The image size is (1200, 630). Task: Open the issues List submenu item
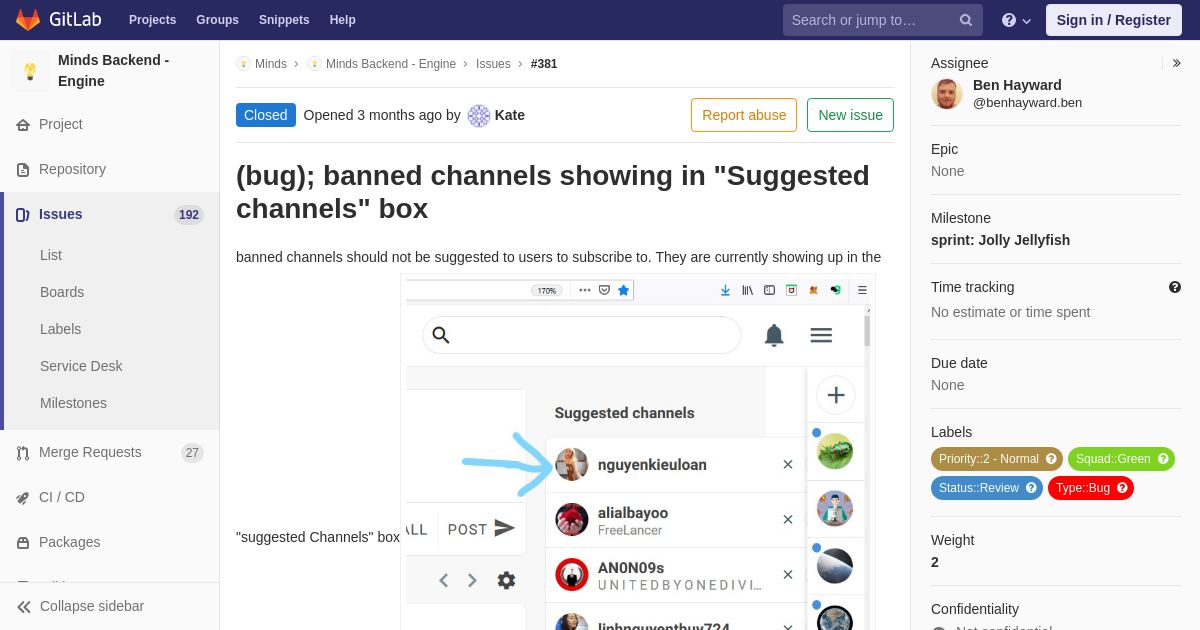click(x=51, y=255)
